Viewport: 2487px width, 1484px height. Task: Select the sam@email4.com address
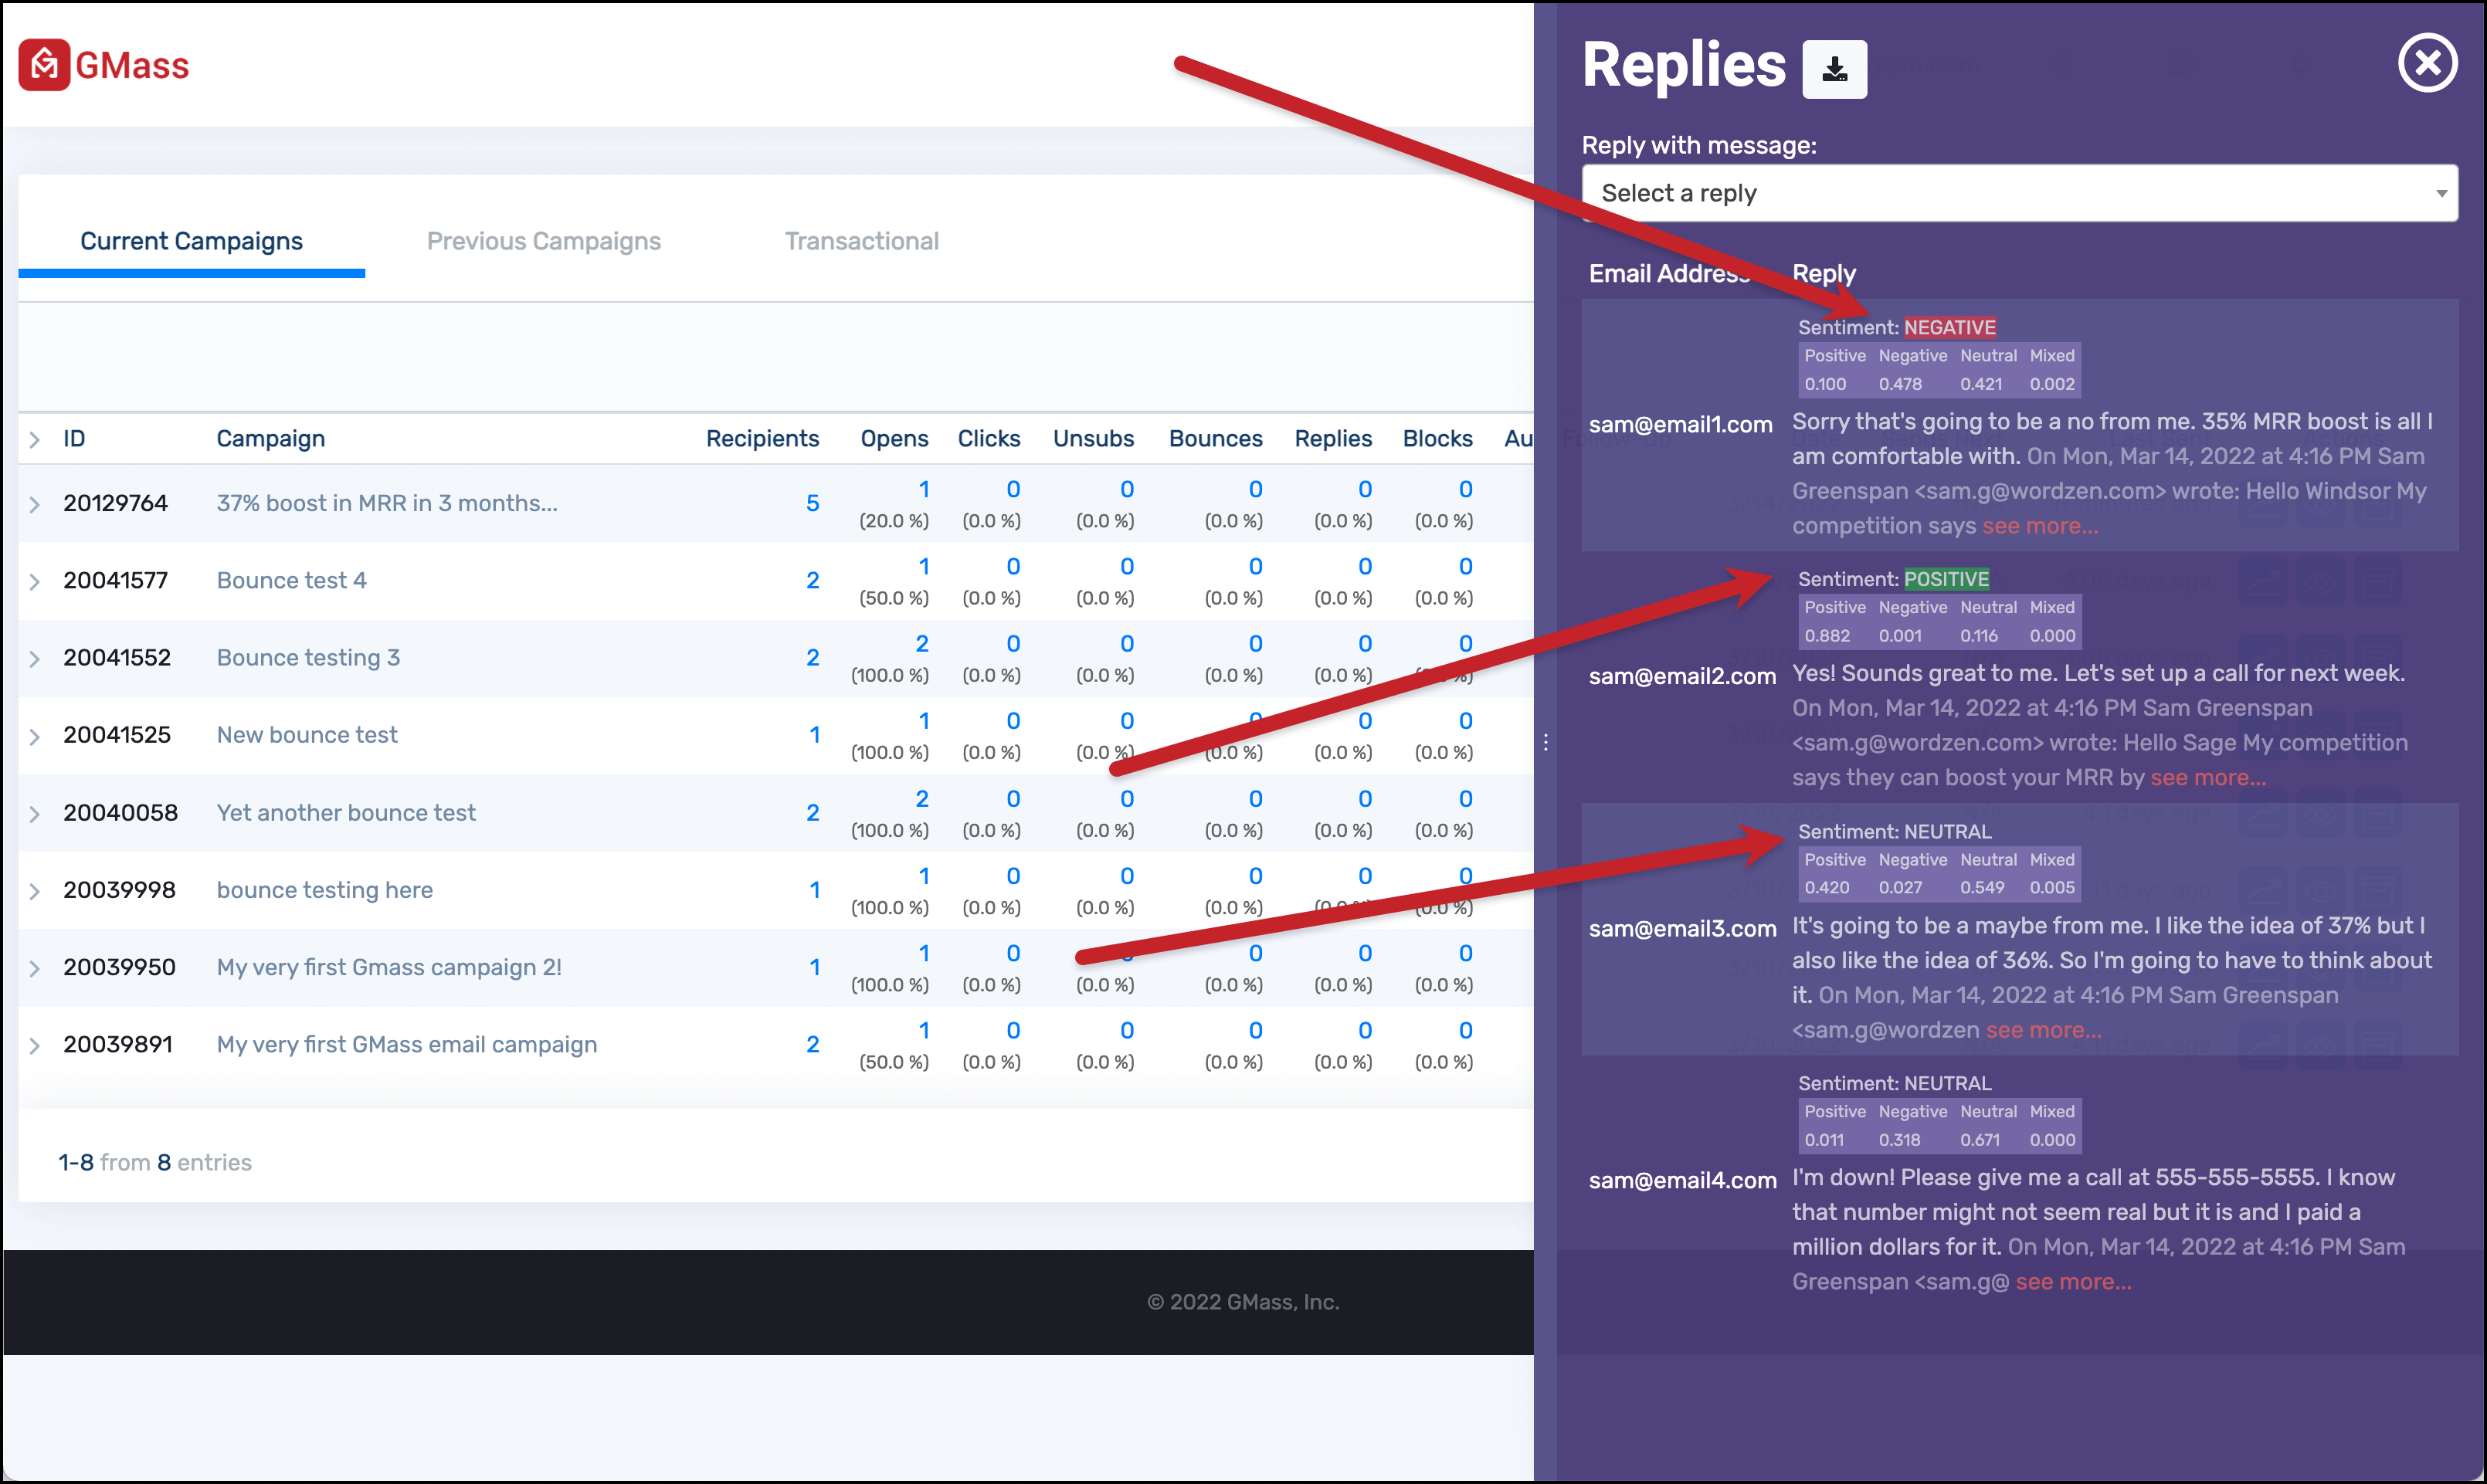tap(1682, 1180)
